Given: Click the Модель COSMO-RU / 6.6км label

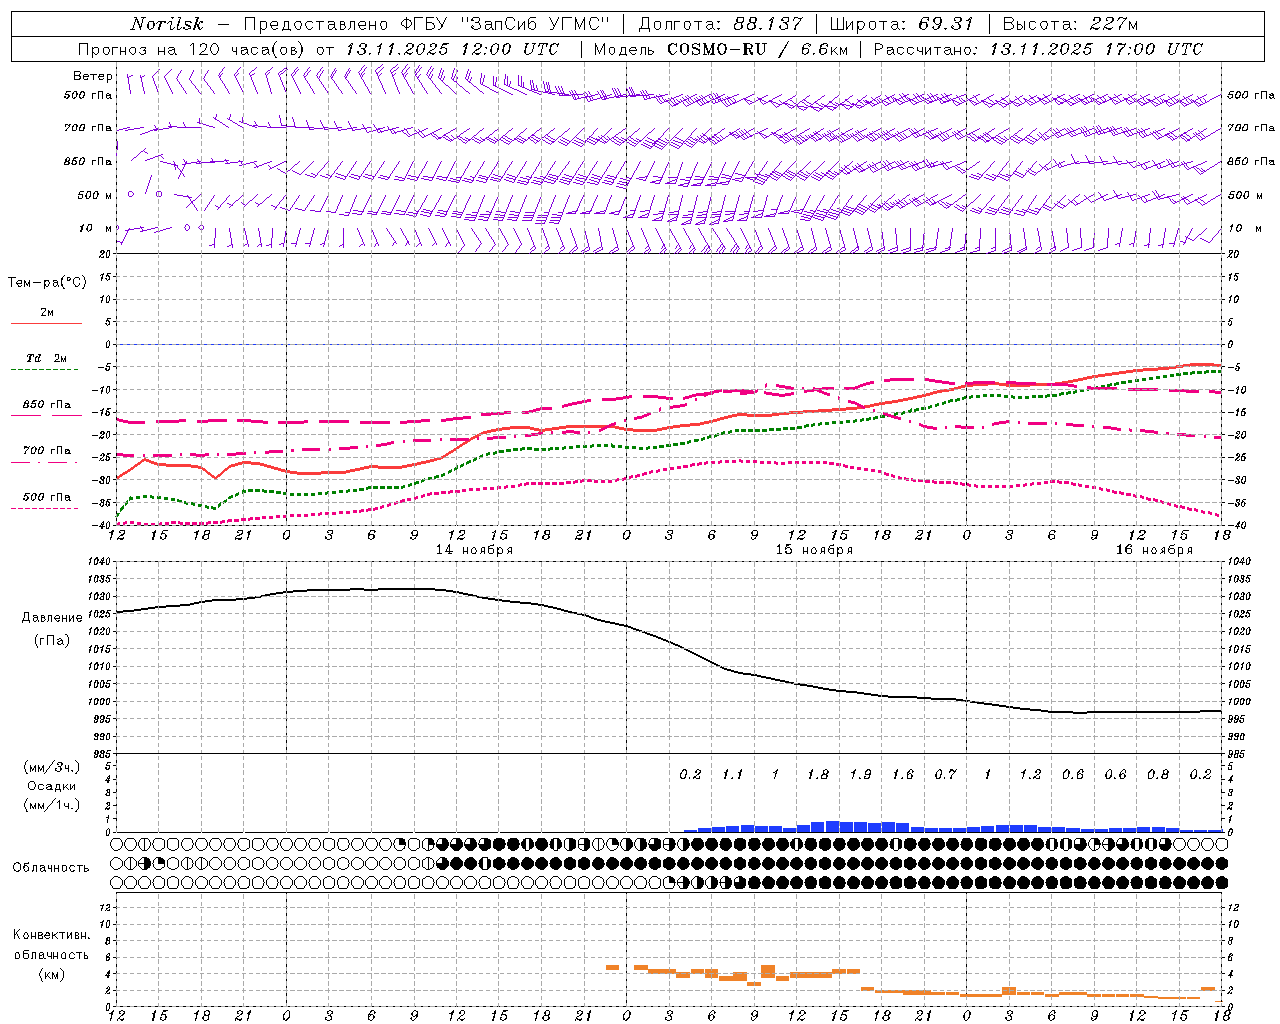Looking at the screenshot, I should click(x=721, y=49).
